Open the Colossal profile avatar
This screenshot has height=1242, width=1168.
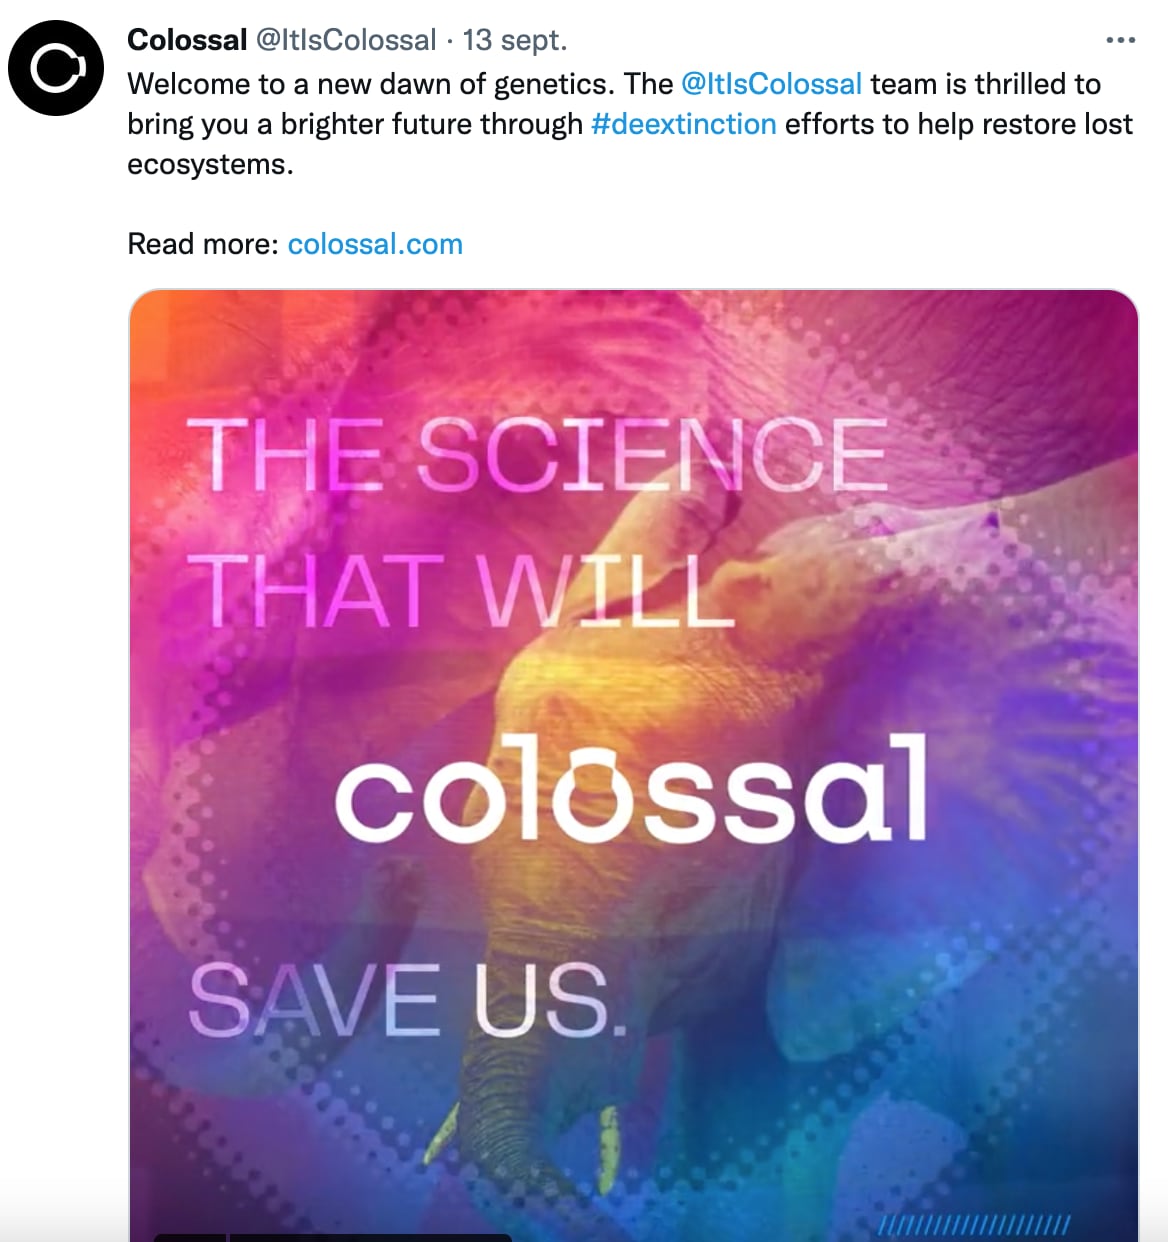point(56,68)
